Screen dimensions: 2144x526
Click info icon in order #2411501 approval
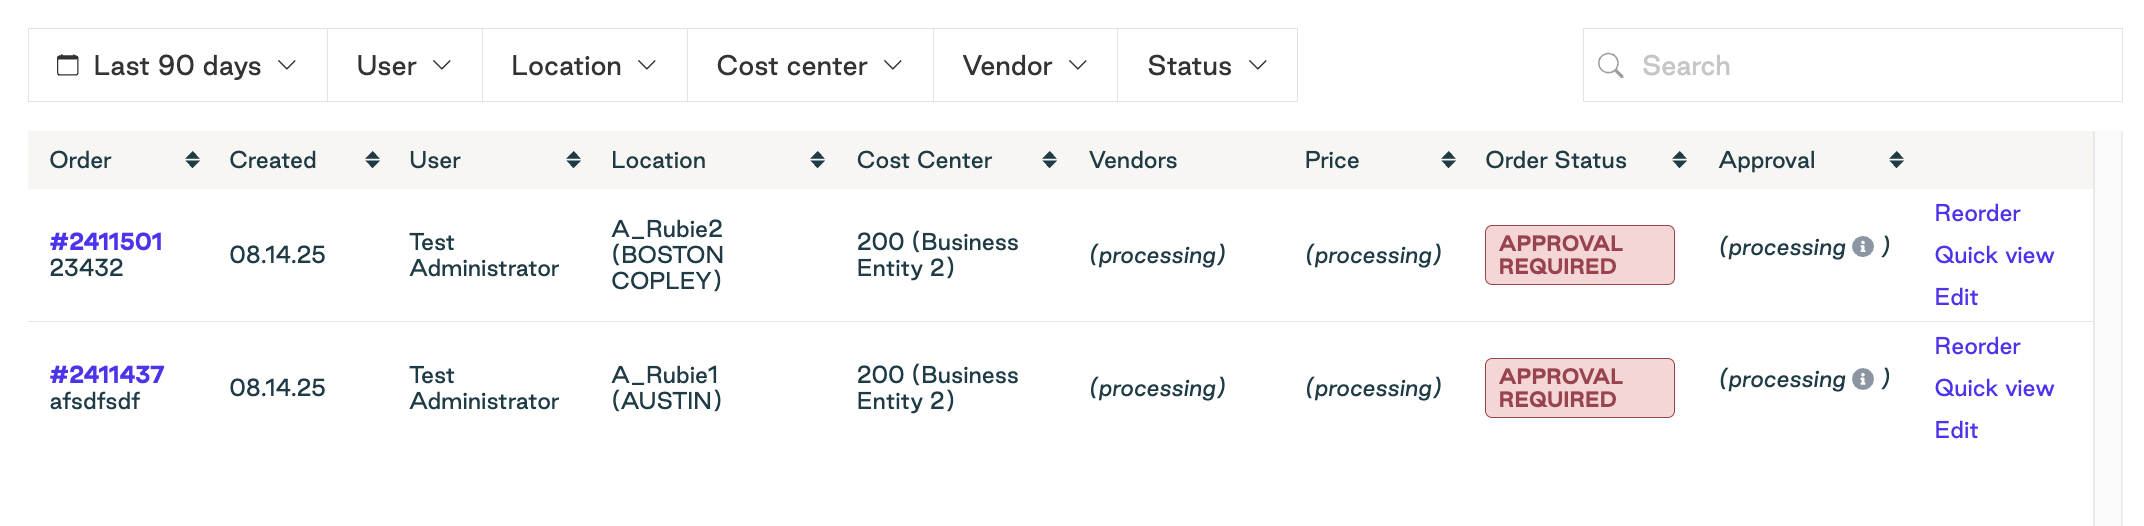(1863, 247)
